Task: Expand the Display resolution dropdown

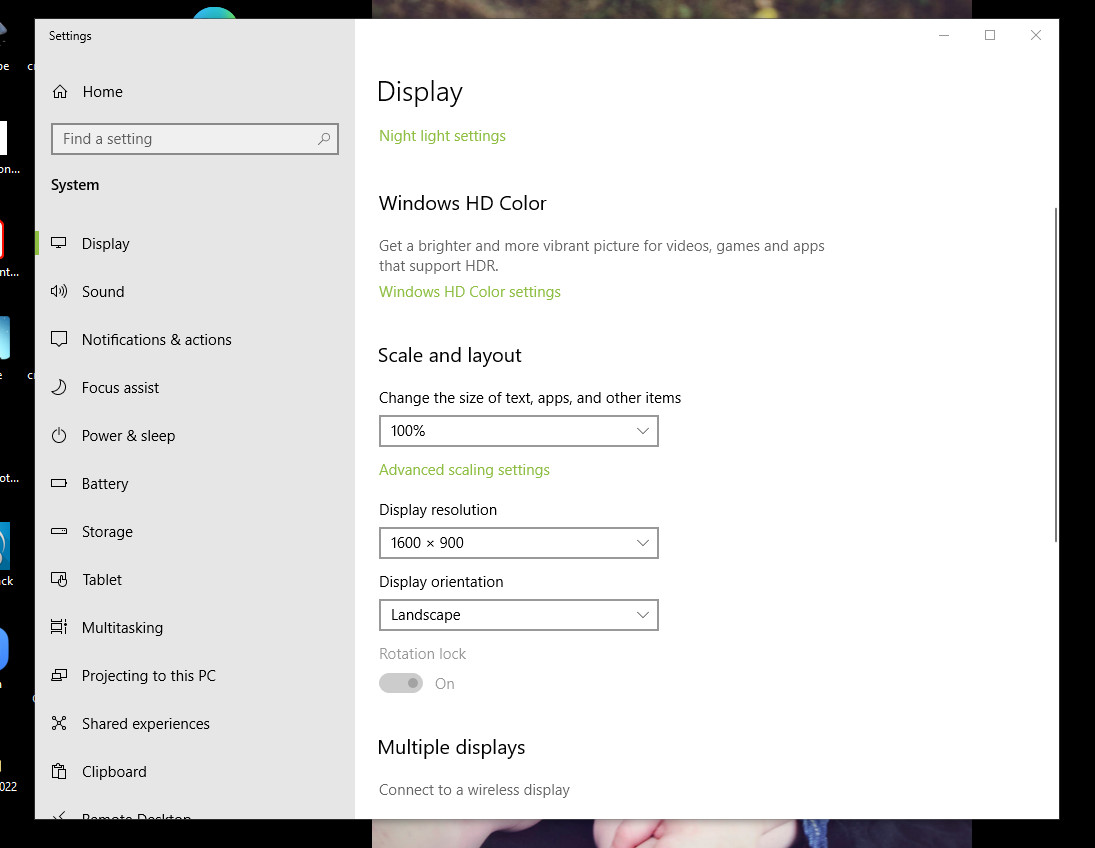Action: point(518,543)
